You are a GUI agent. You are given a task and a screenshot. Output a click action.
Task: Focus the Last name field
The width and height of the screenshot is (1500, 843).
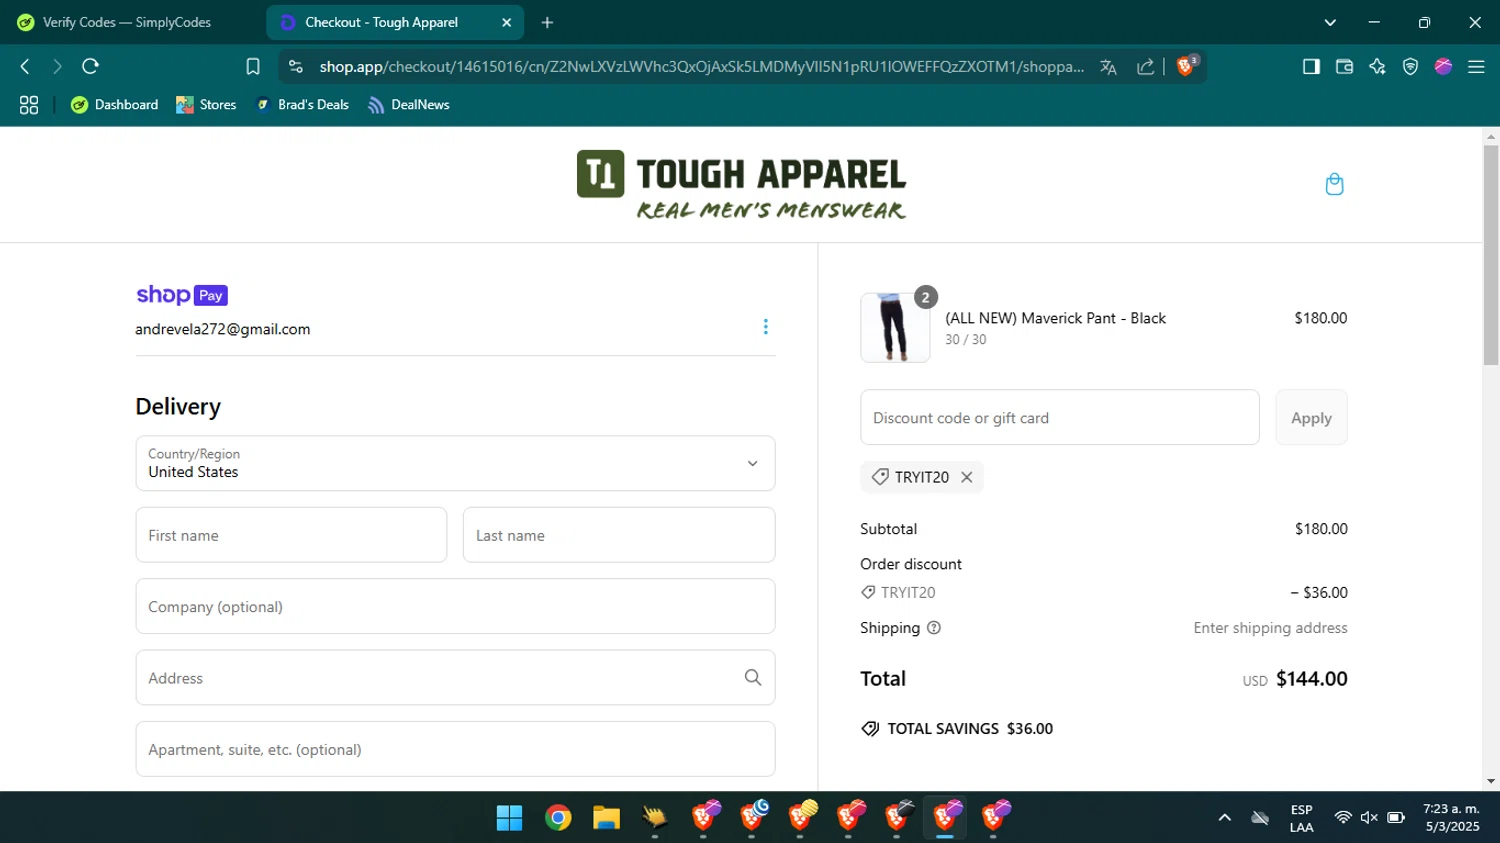click(x=619, y=535)
